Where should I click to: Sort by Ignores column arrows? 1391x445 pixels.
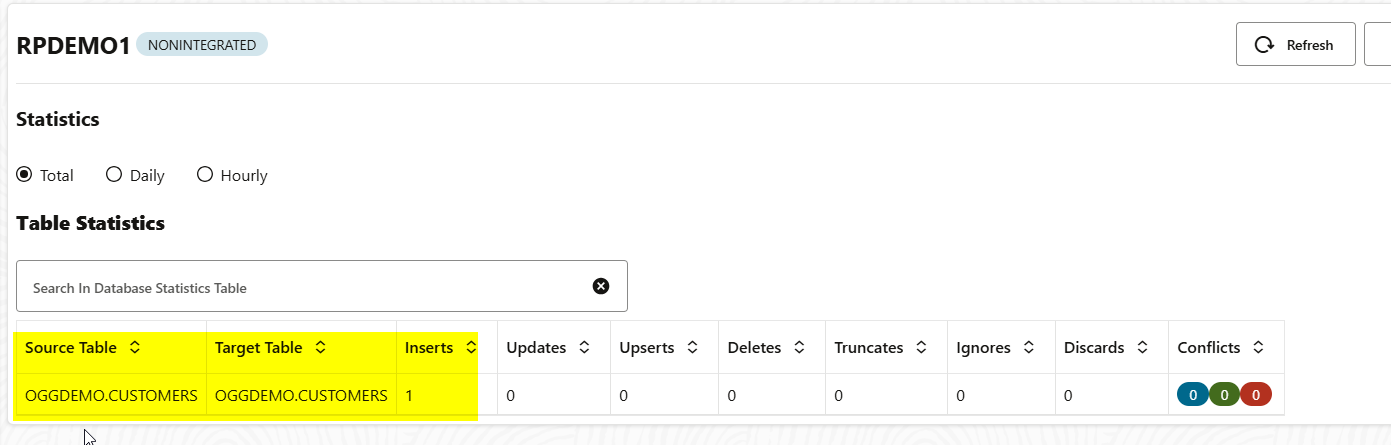pos(1028,348)
